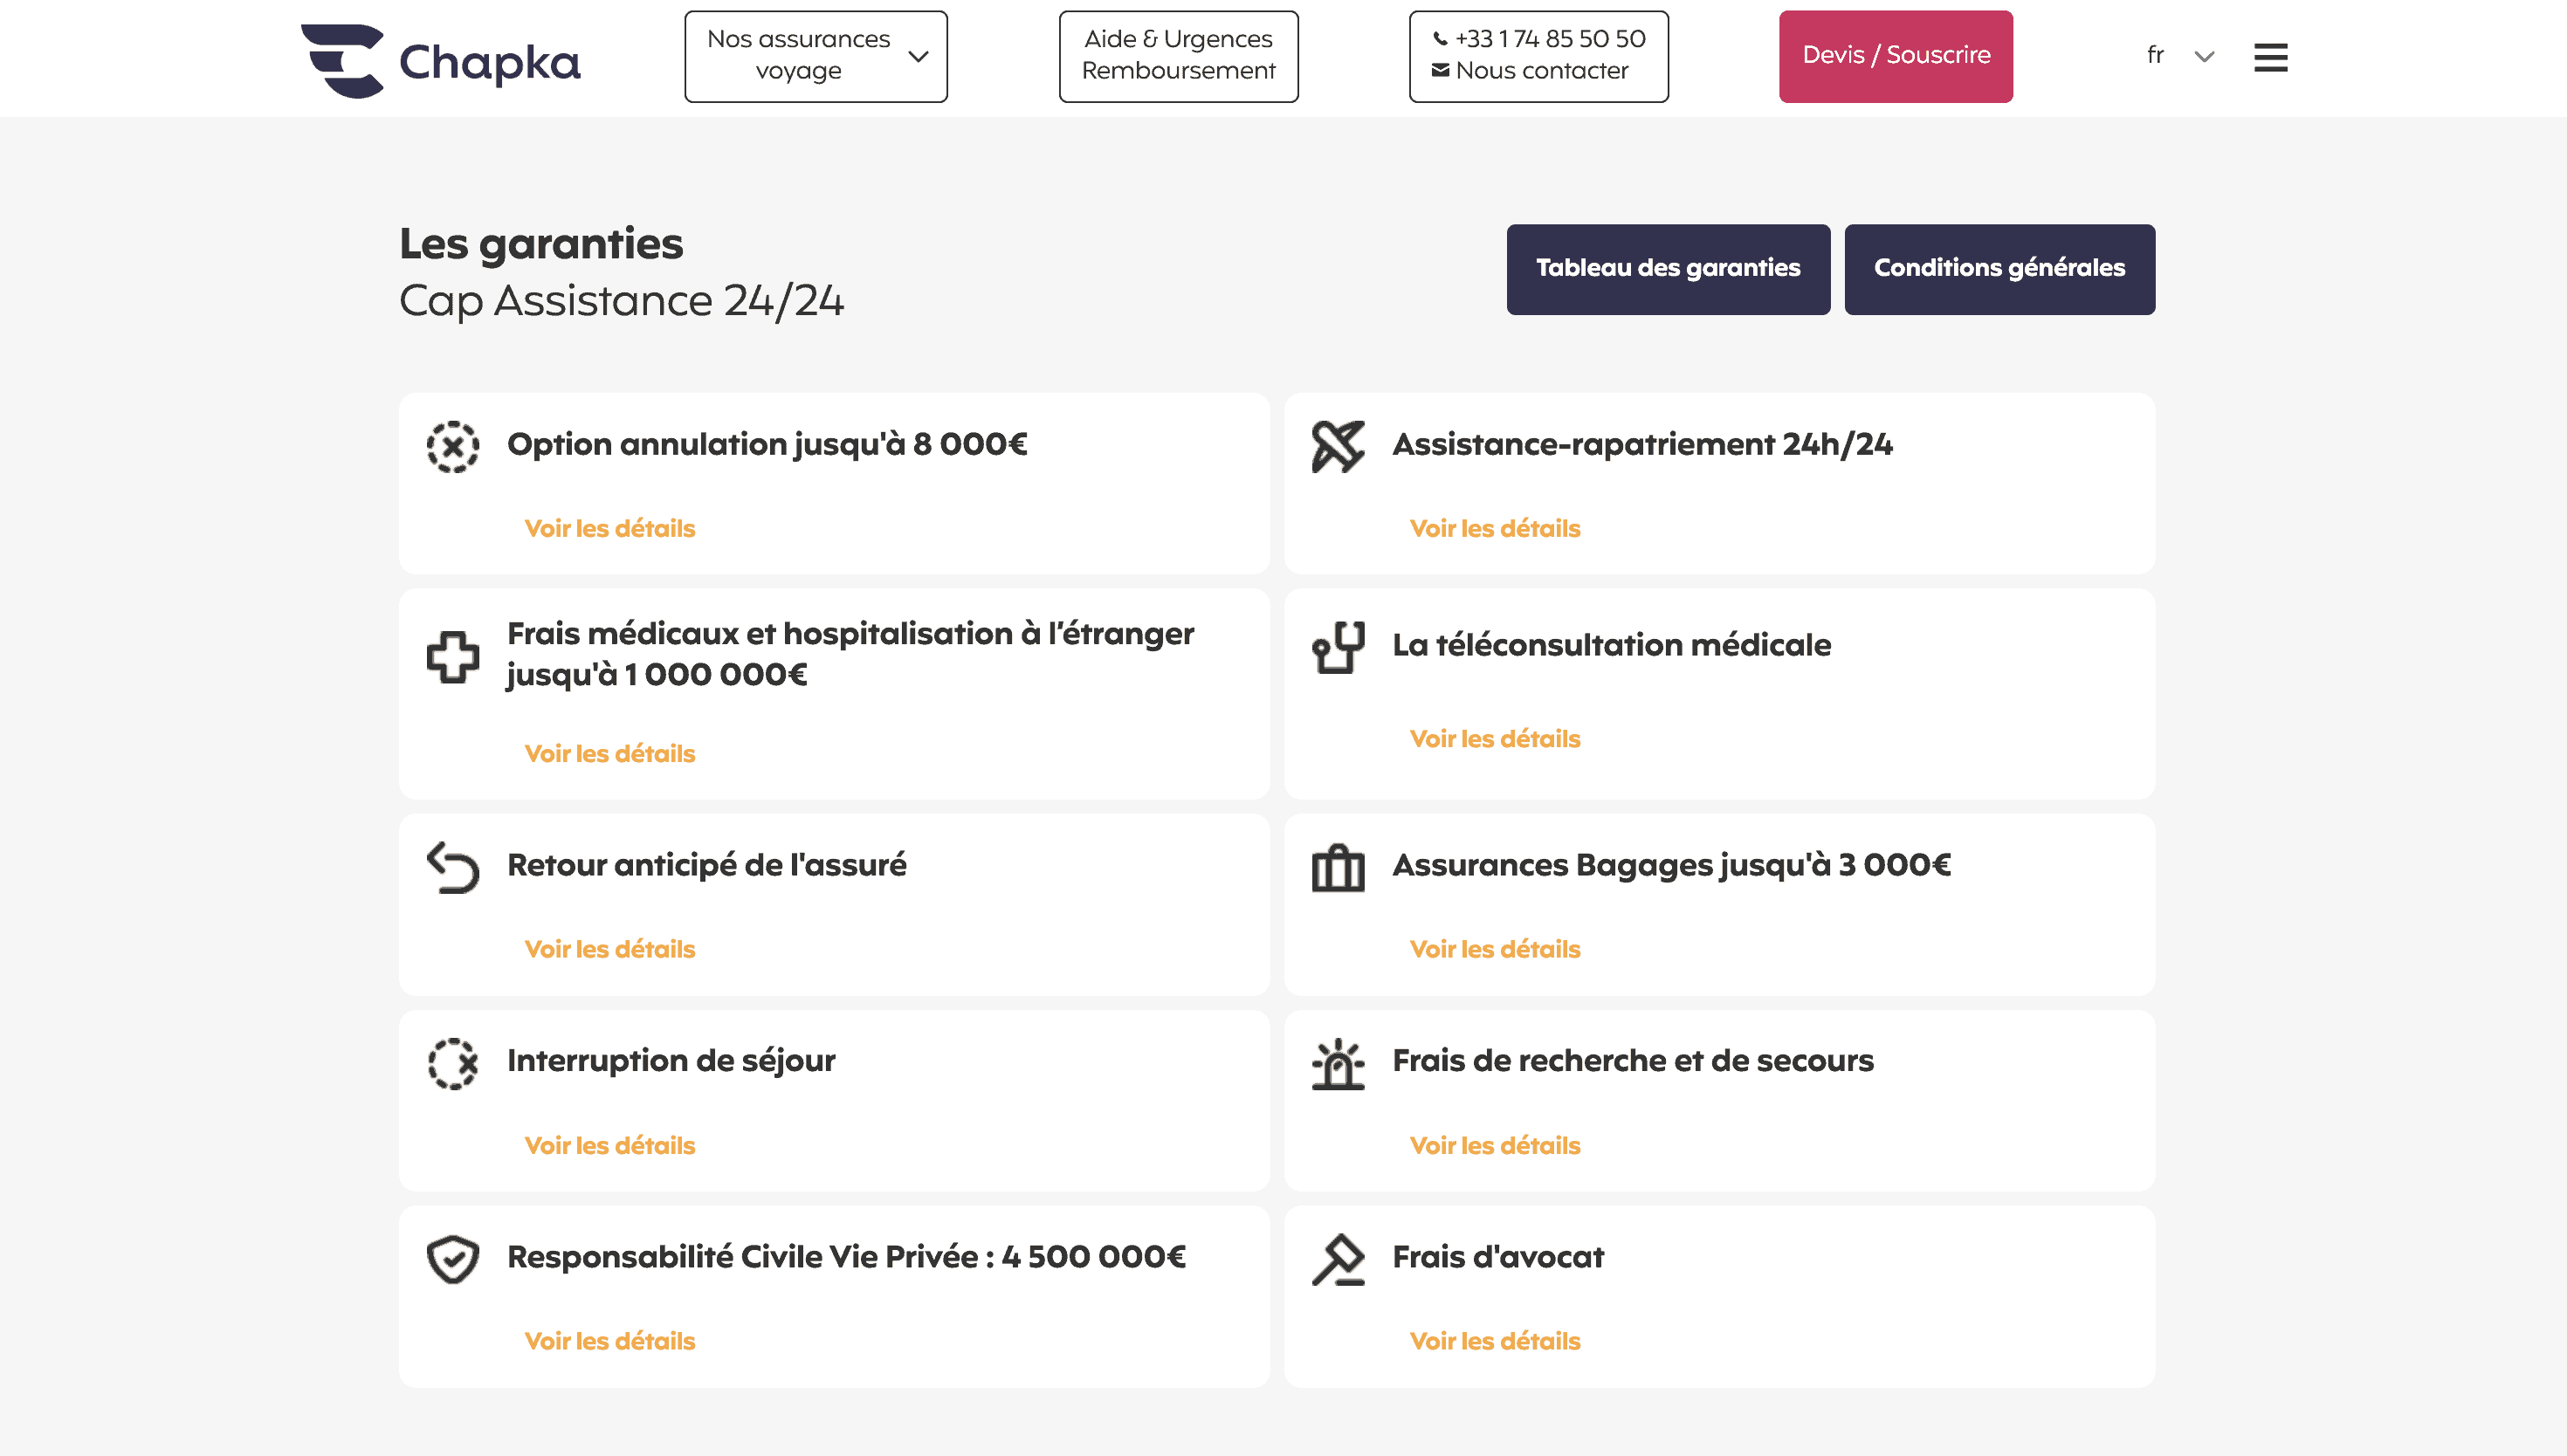Open the fr language selector
Image resolution: width=2567 pixels, height=1456 pixels.
pyautogui.click(x=2179, y=56)
